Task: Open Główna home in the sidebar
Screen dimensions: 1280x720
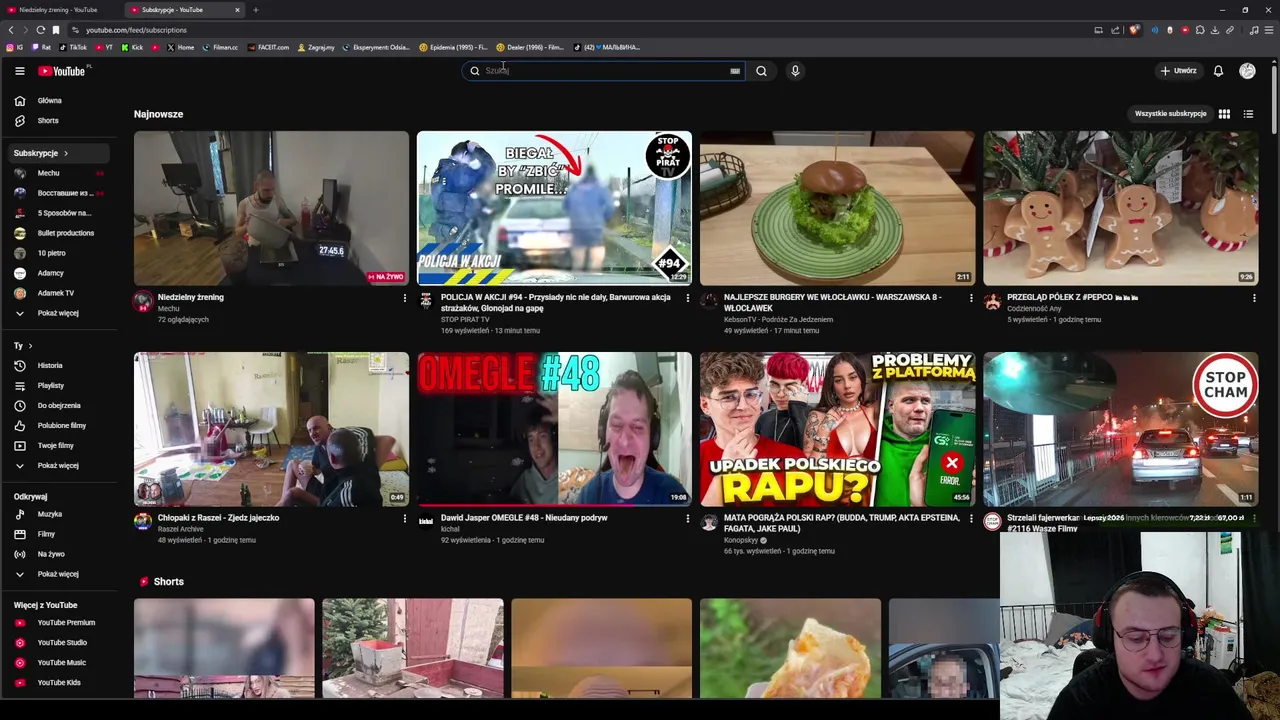Action: (61, 101)
